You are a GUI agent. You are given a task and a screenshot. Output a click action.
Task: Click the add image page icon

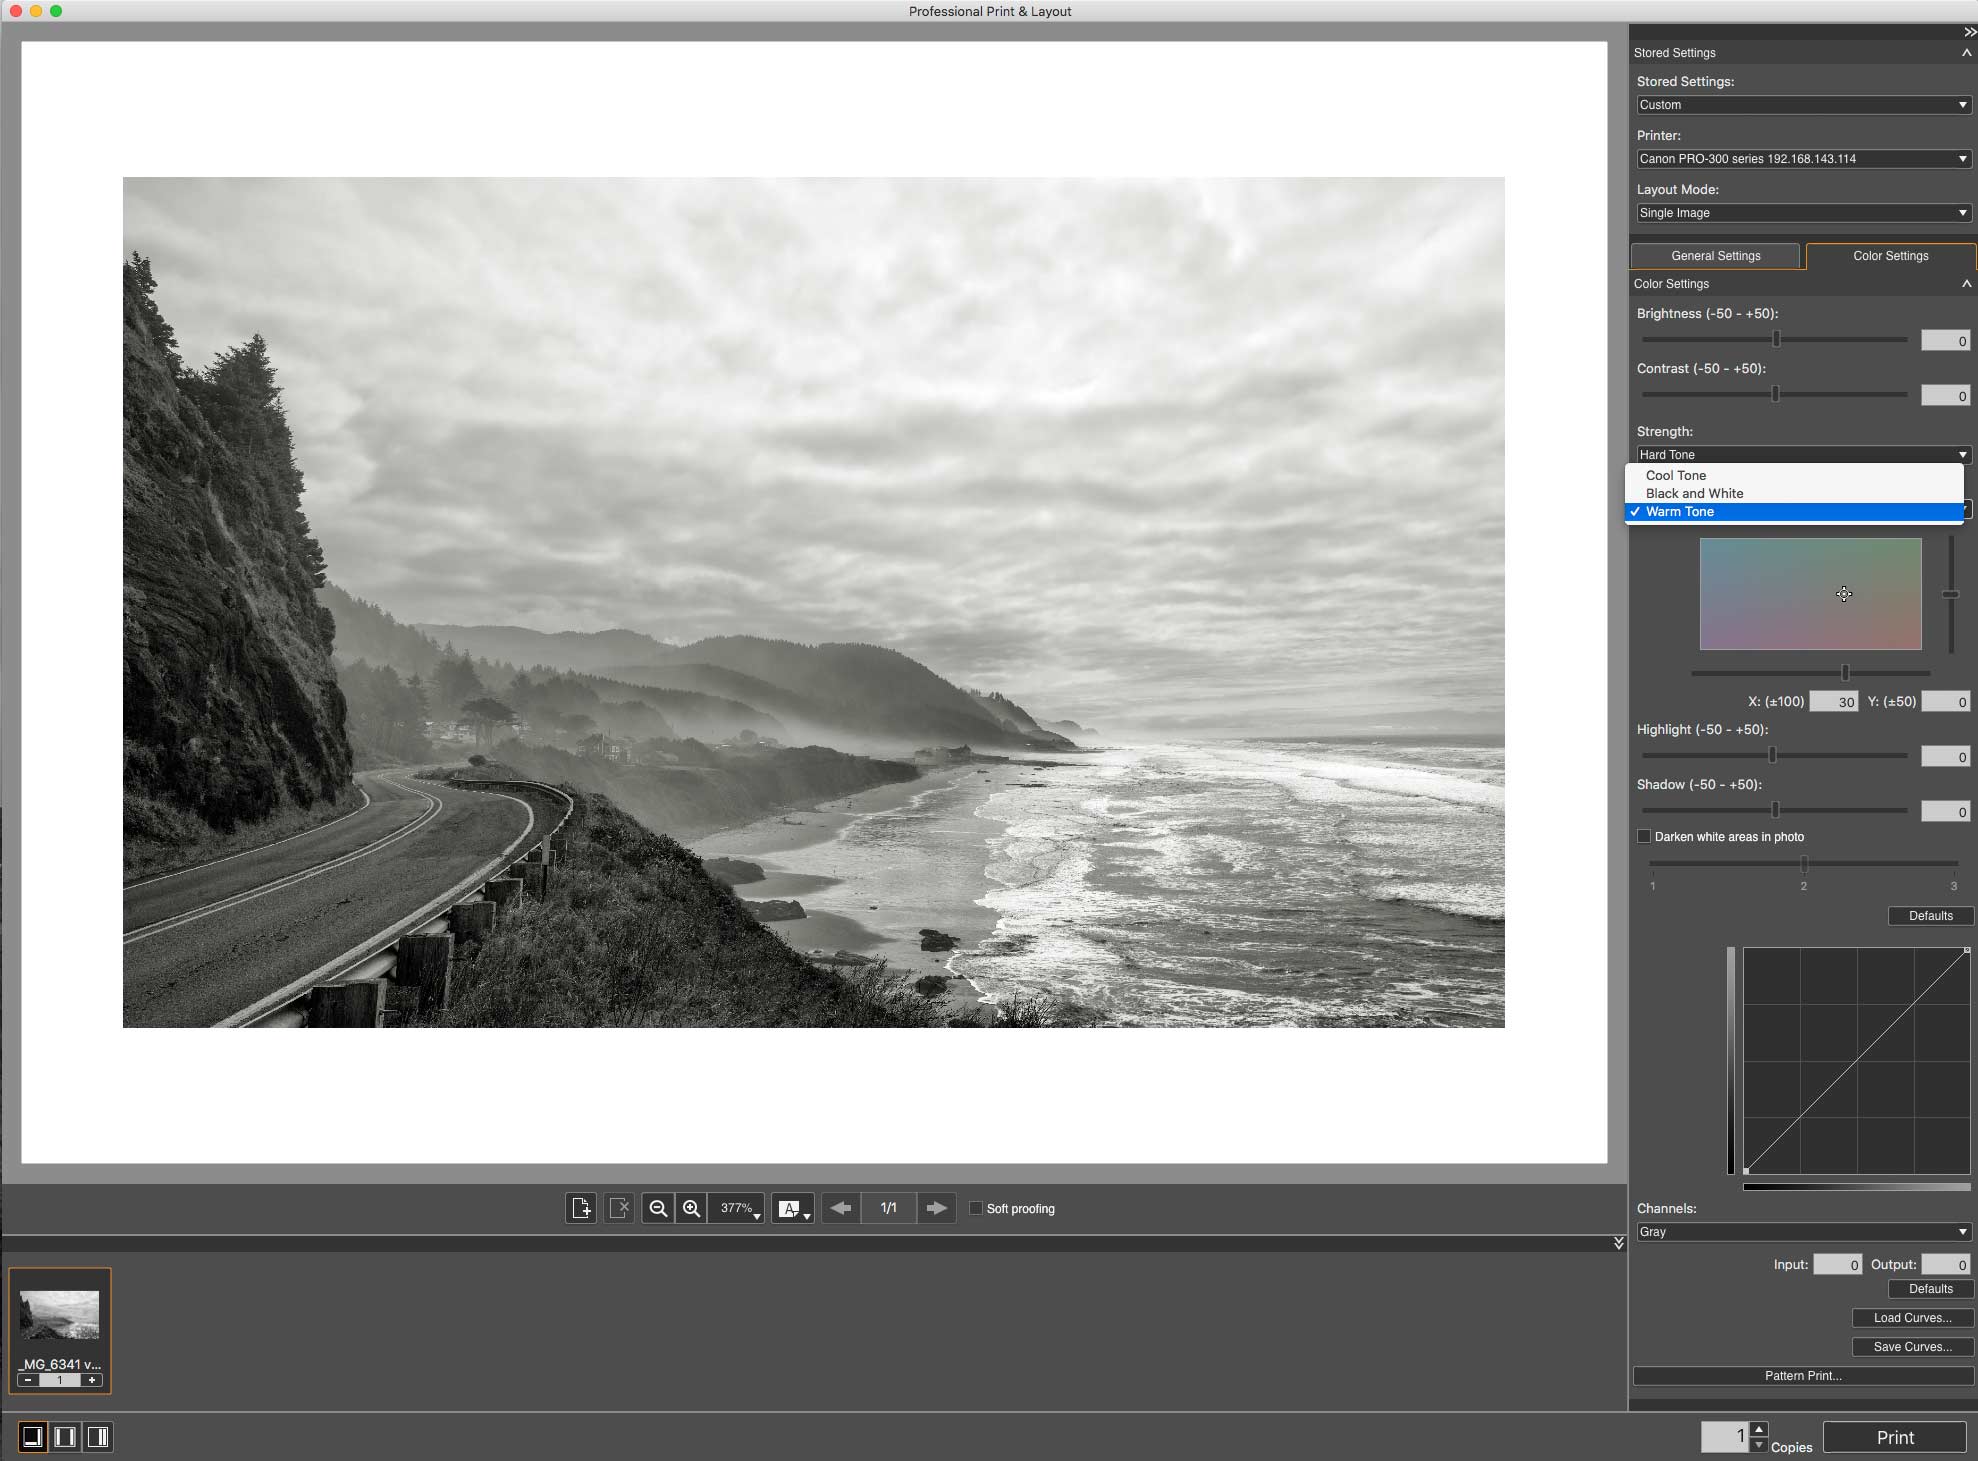point(581,1208)
